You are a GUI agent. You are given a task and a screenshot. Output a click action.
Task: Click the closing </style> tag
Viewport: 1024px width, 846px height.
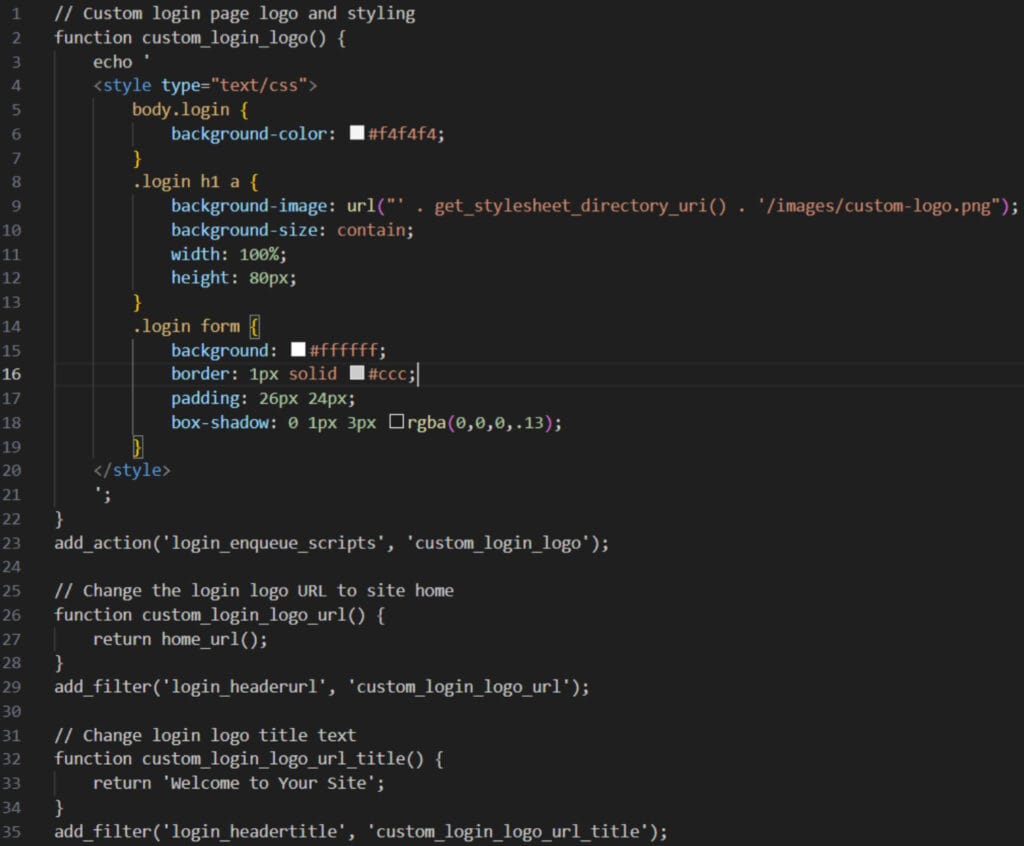[x=132, y=470]
